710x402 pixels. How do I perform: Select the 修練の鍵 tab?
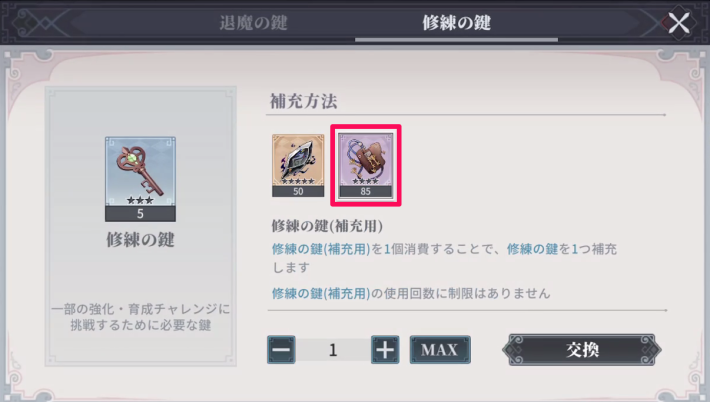[x=456, y=23]
